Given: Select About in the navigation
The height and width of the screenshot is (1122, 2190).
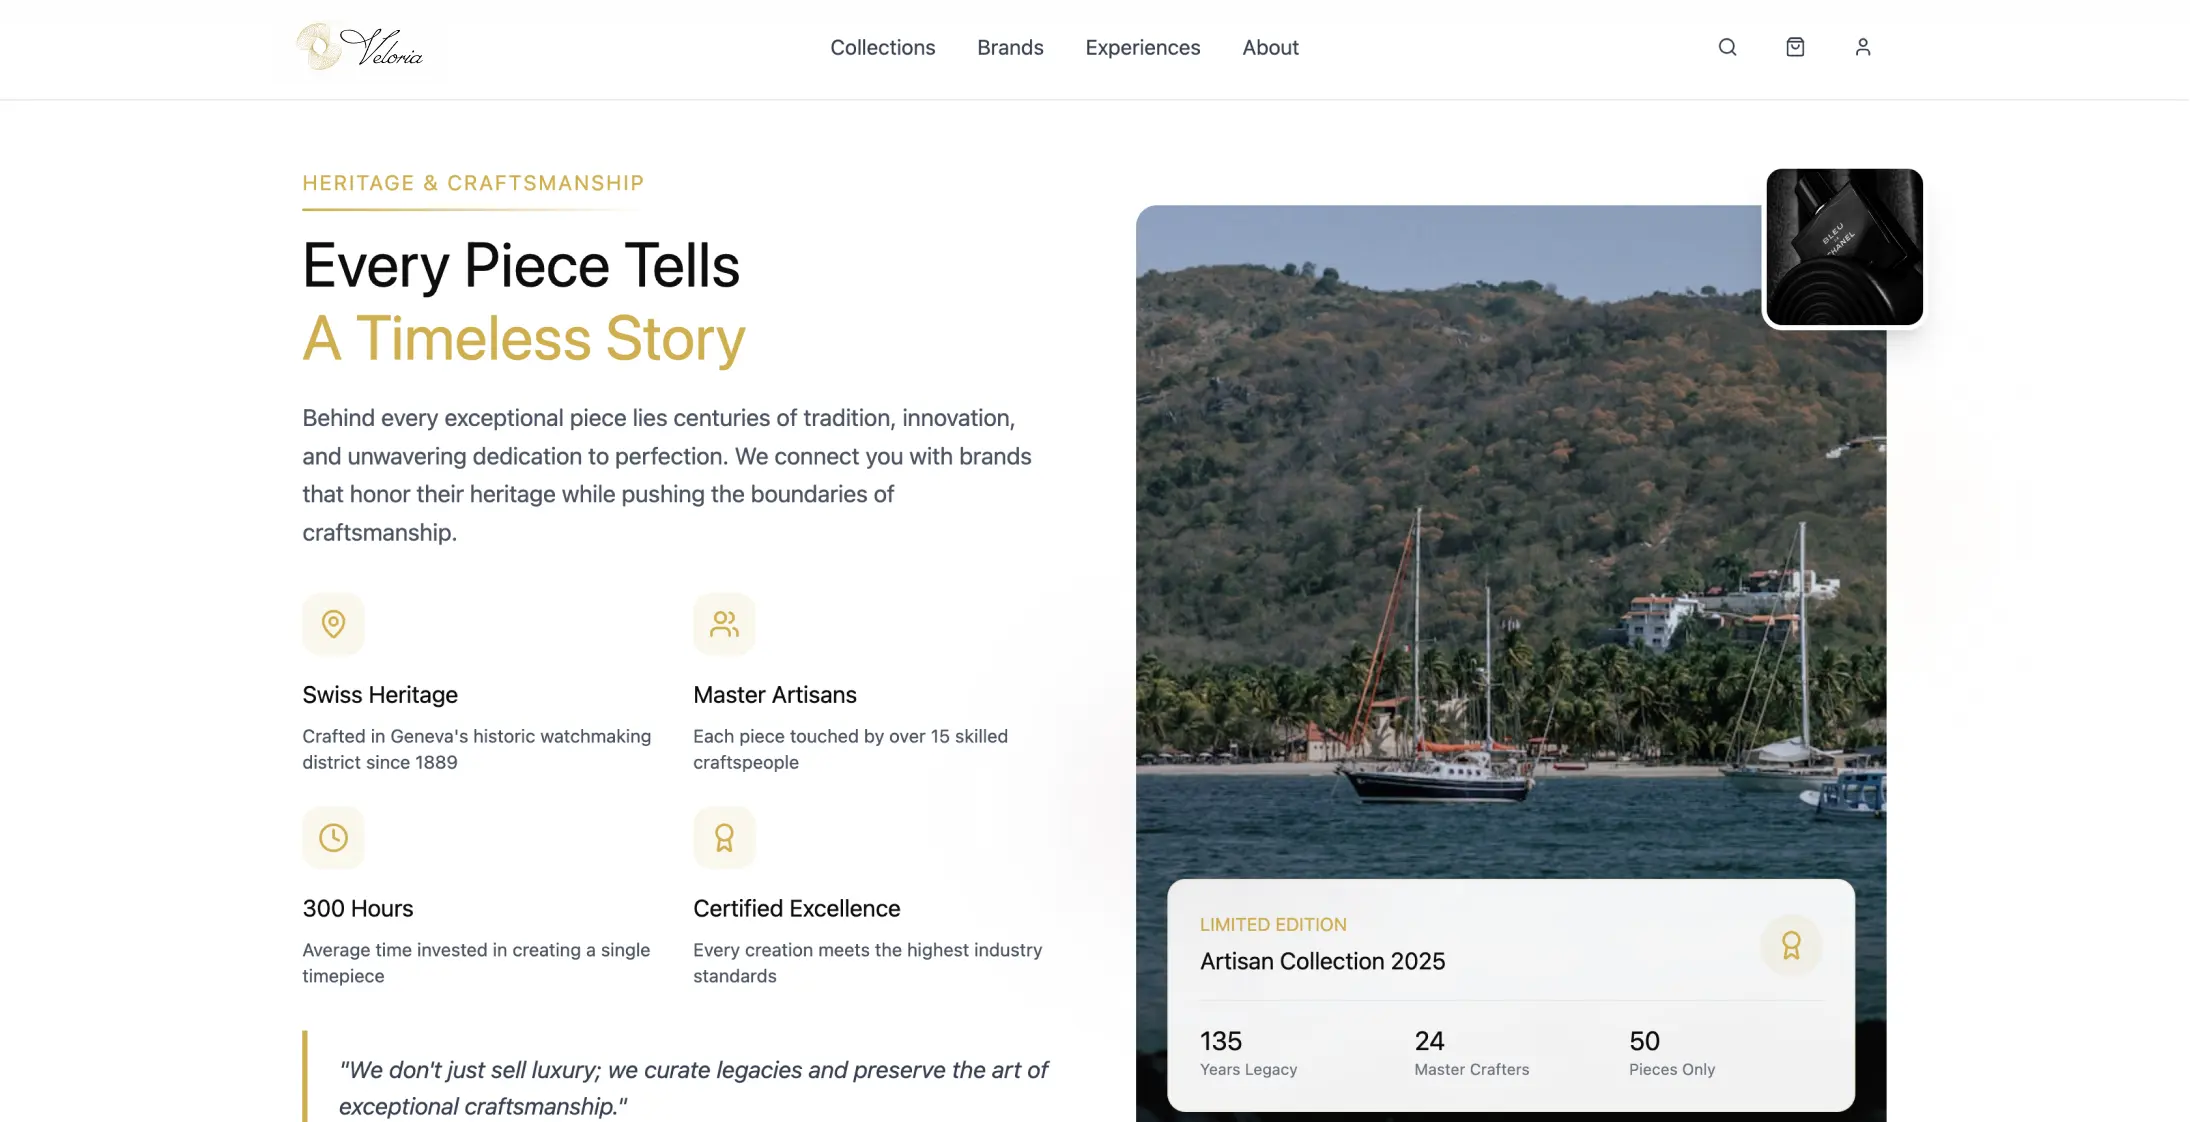Looking at the screenshot, I should (x=1270, y=47).
